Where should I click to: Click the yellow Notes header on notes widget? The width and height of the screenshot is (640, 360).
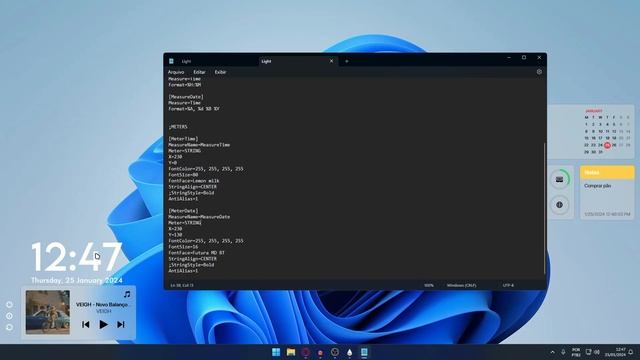[x=607, y=173]
